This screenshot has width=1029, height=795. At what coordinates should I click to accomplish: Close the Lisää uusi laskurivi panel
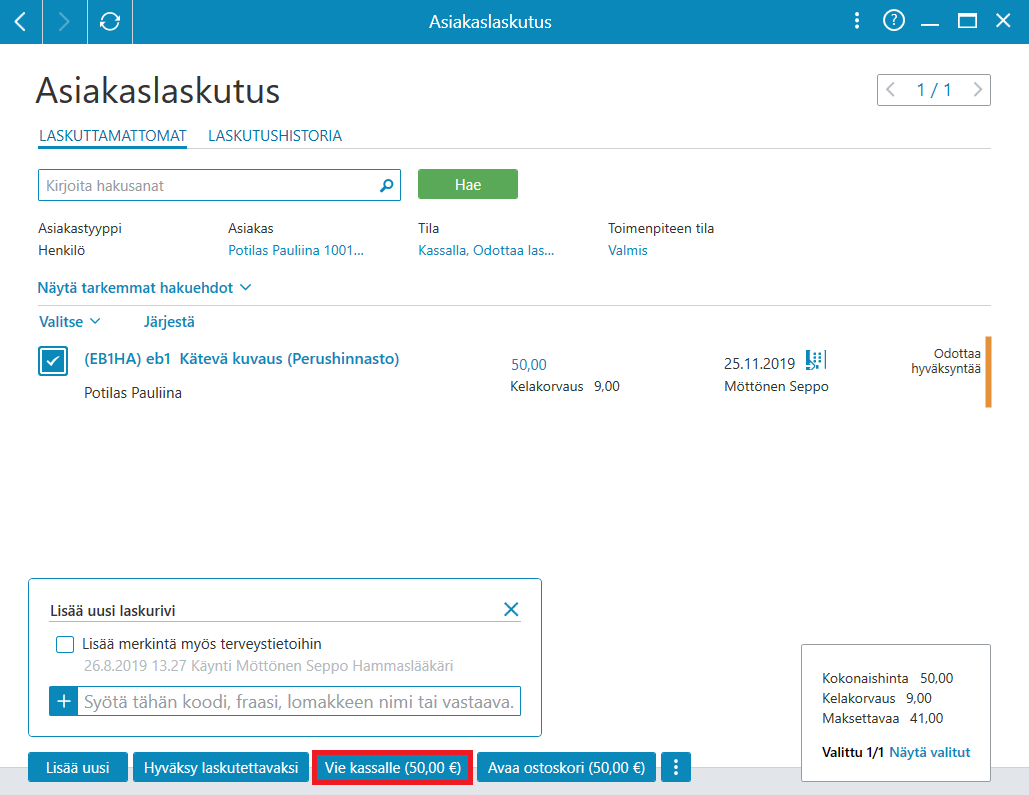coord(511,609)
